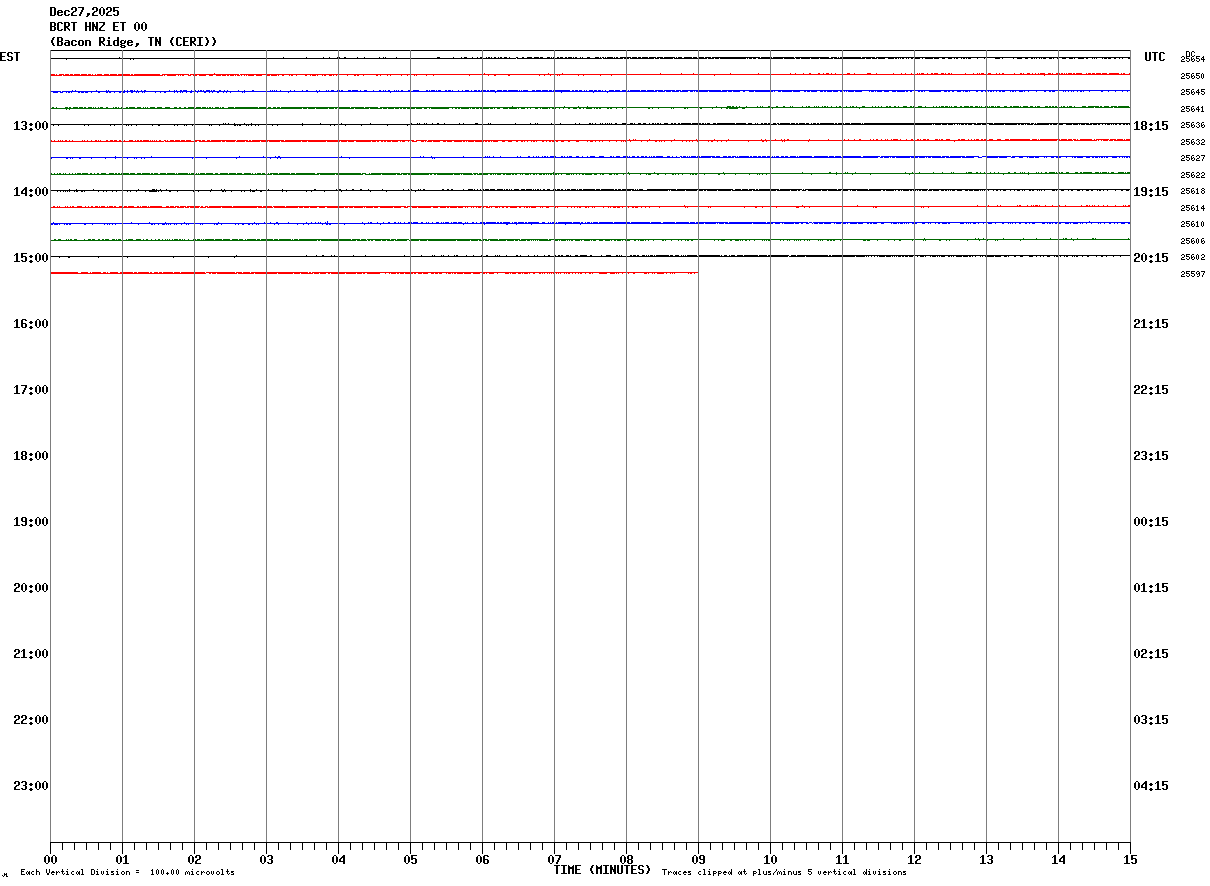The height and width of the screenshot is (886, 1210).
Task: Click the UTC column header
Action: coord(1155,57)
